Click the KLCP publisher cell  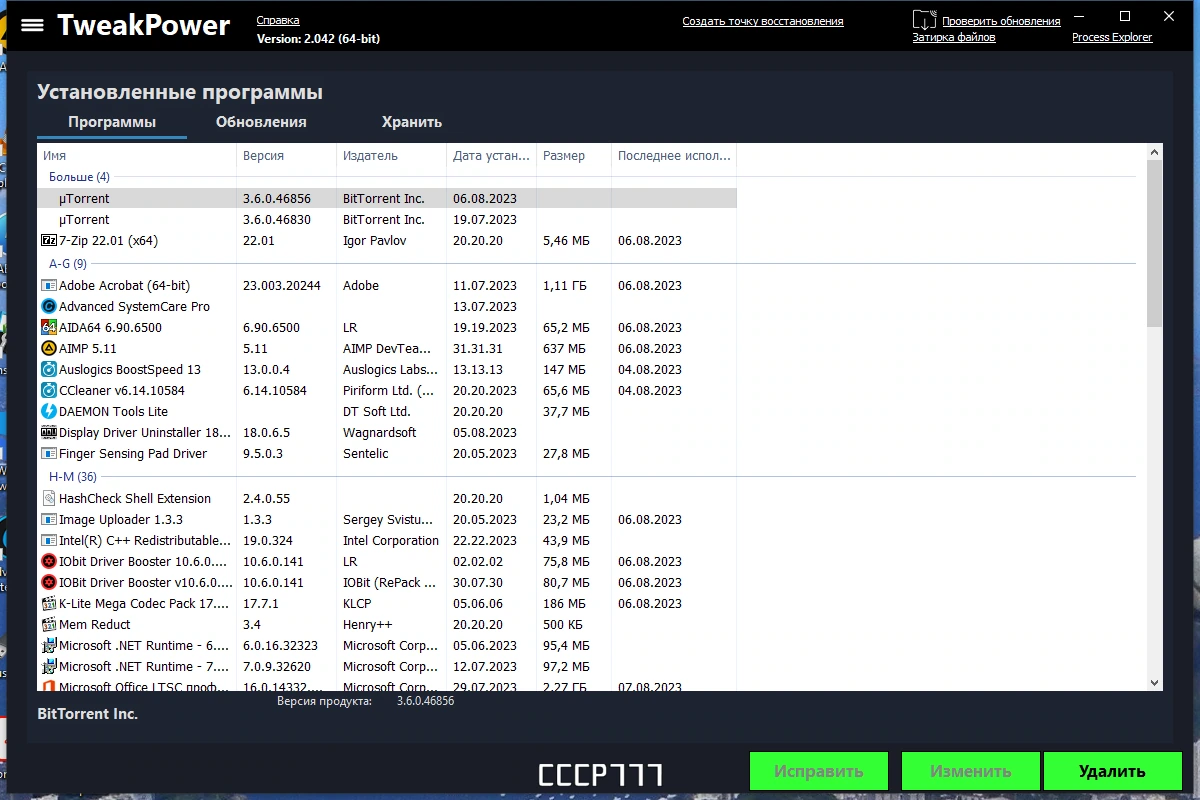(357, 604)
